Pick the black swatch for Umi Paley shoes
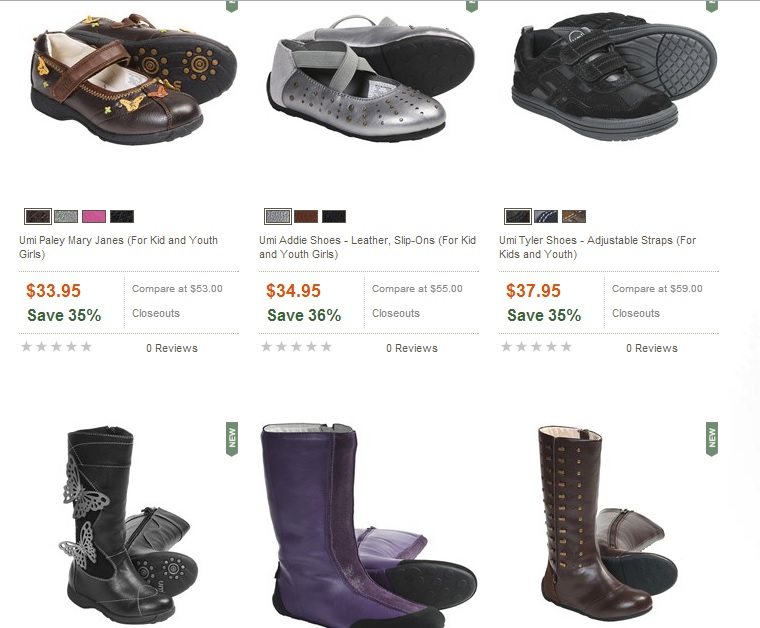The width and height of the screenshot is (760, 628). click(122, 216)
